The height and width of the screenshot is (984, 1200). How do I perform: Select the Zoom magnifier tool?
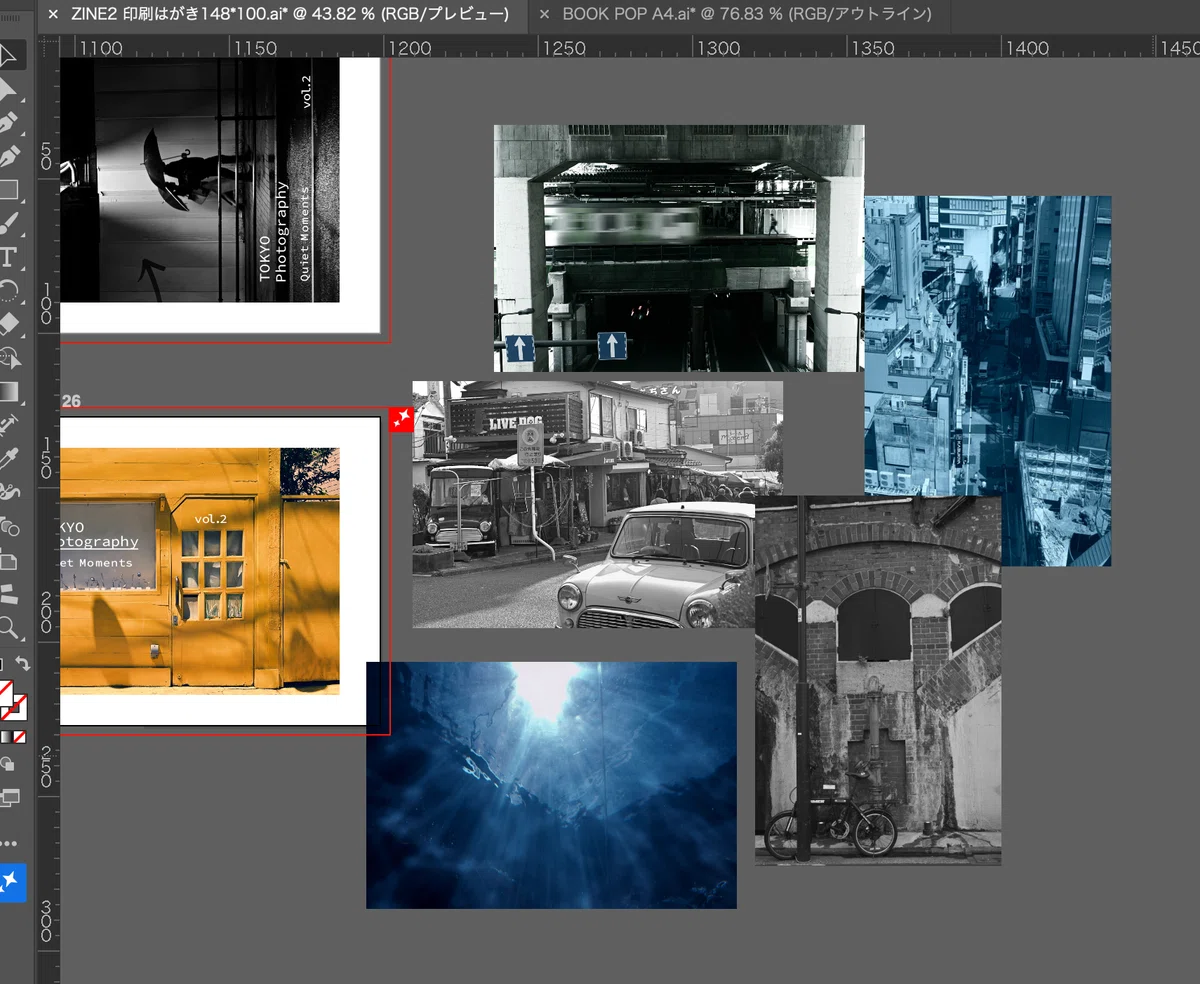coord(9,627)
